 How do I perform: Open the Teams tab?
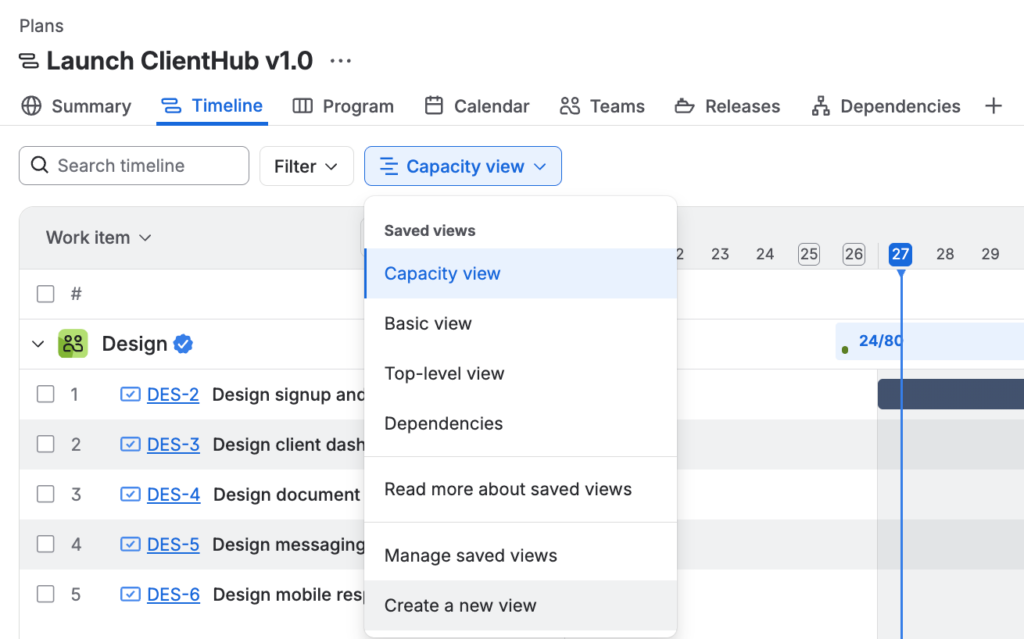tap(602, 106)
